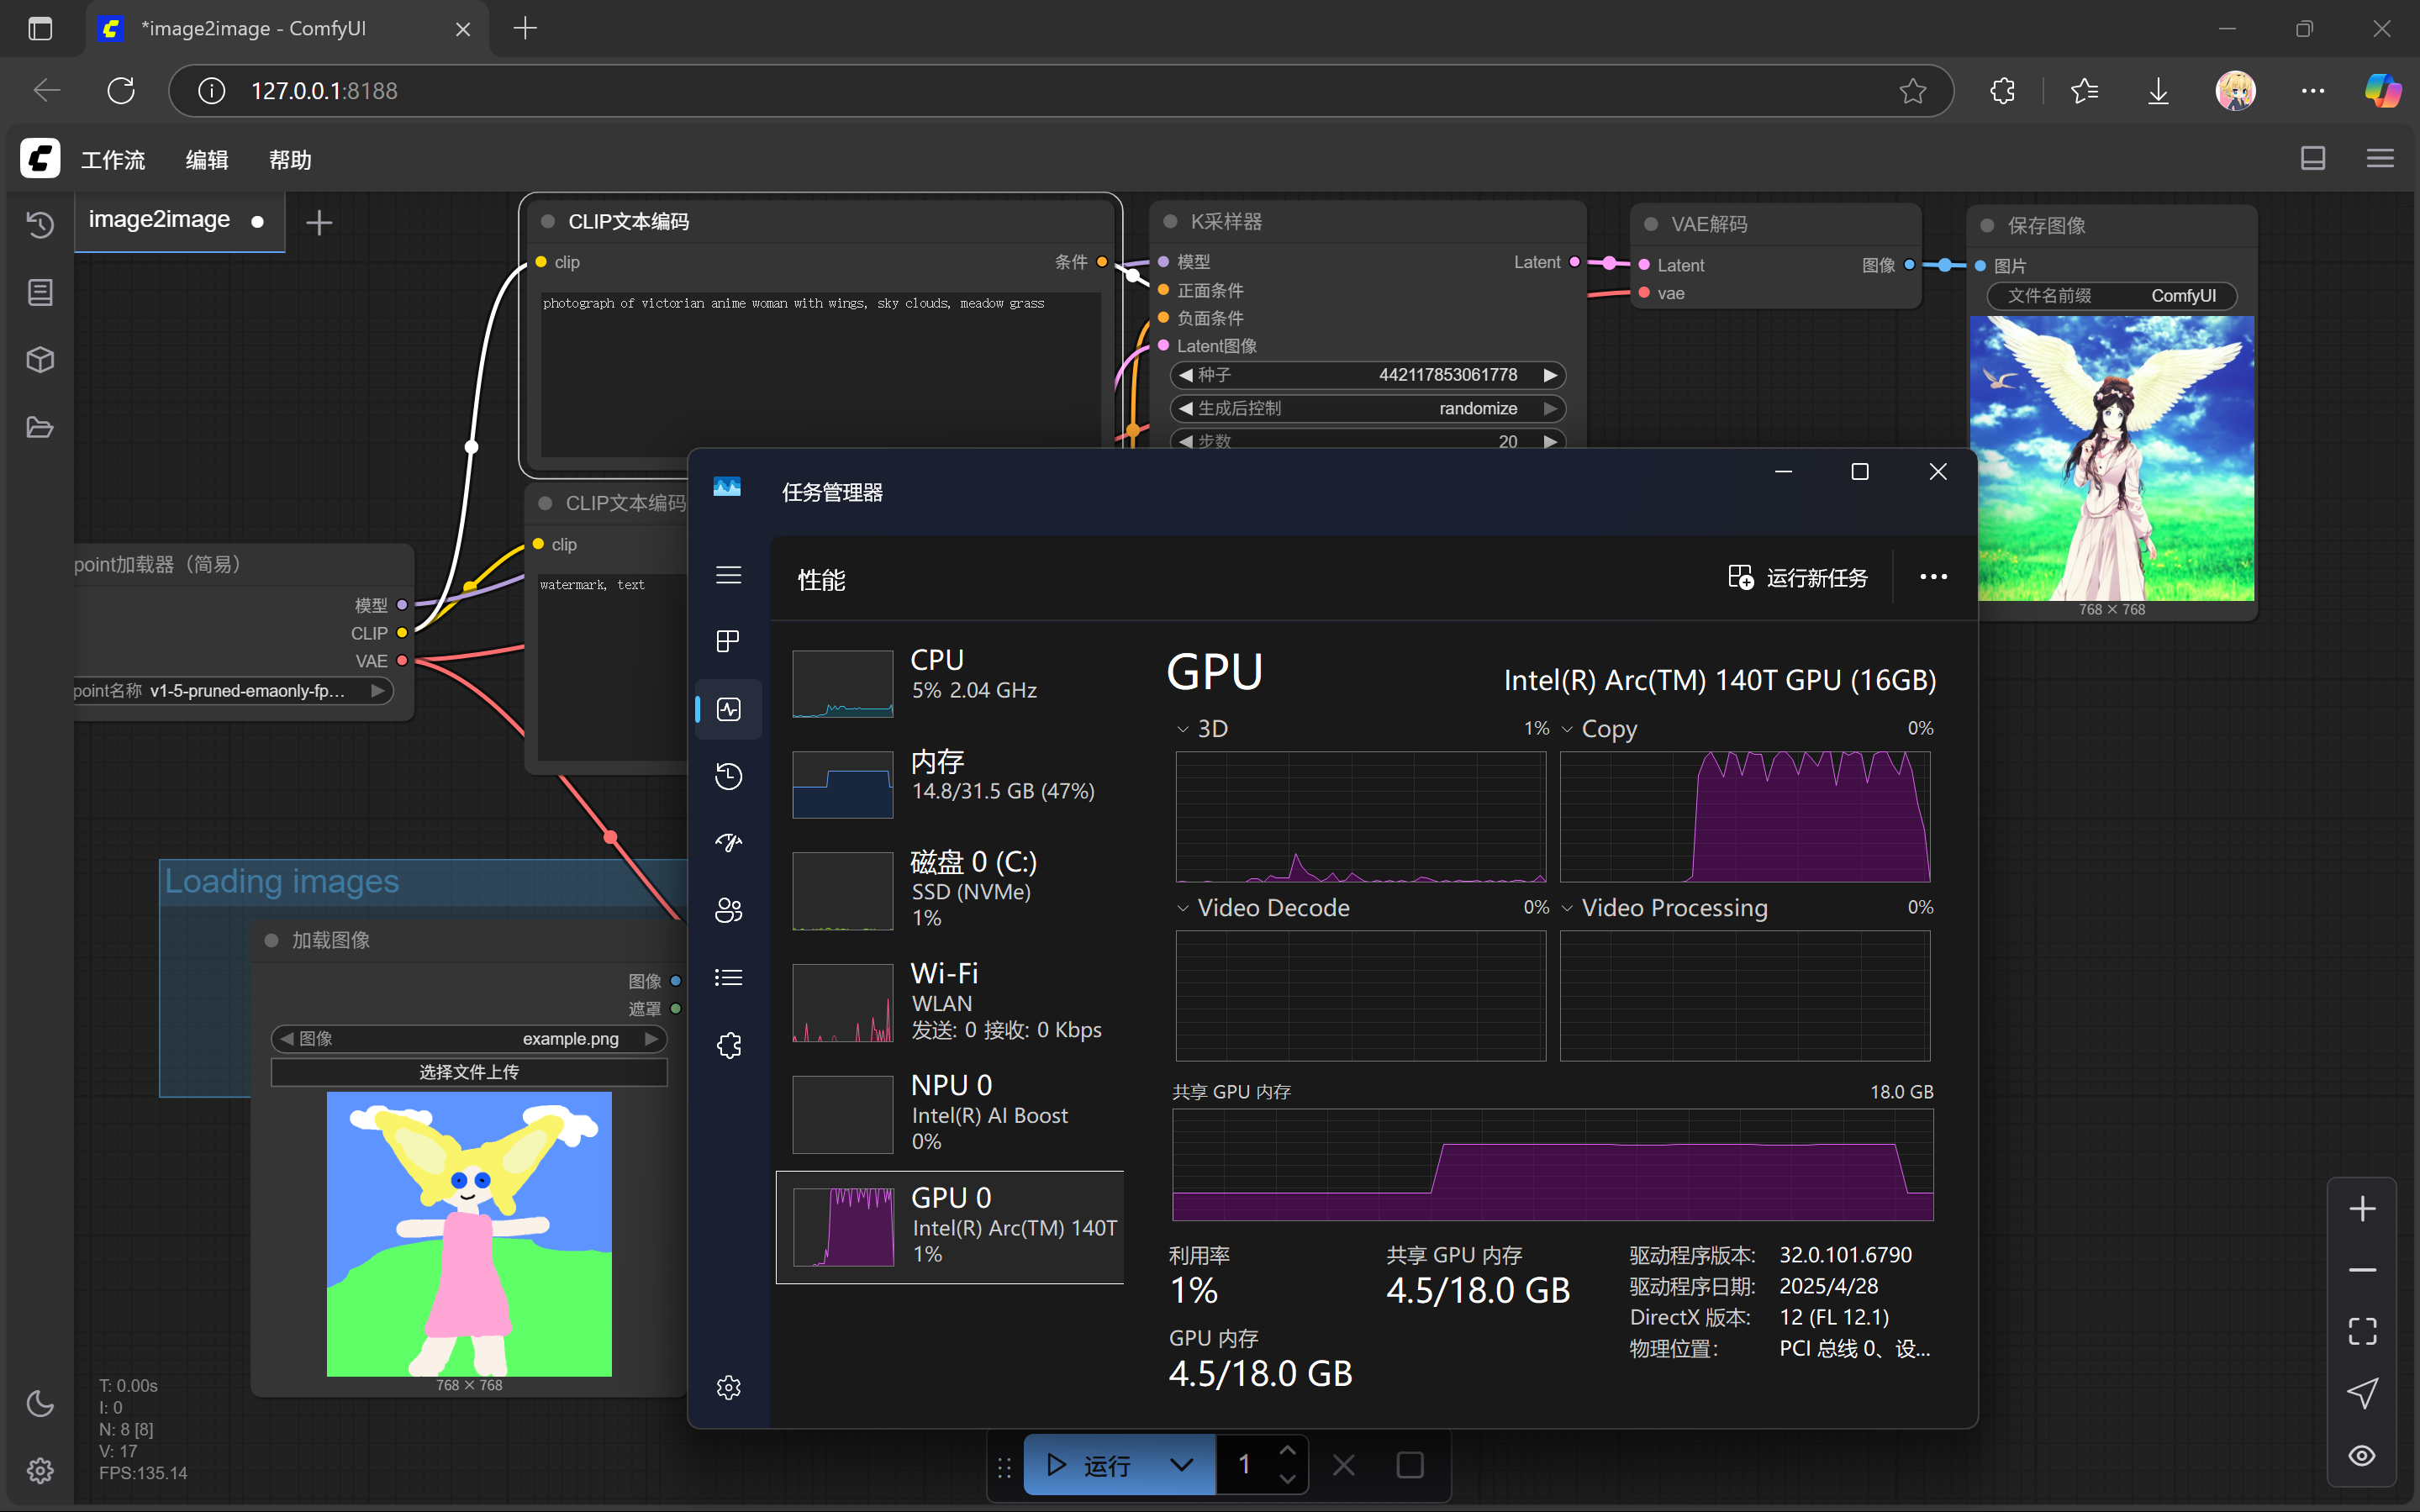This screenshot has height=1512, width=2420.
Task: Open Task Manager's navigation hamburger menu
Action: tap(729, 575)
